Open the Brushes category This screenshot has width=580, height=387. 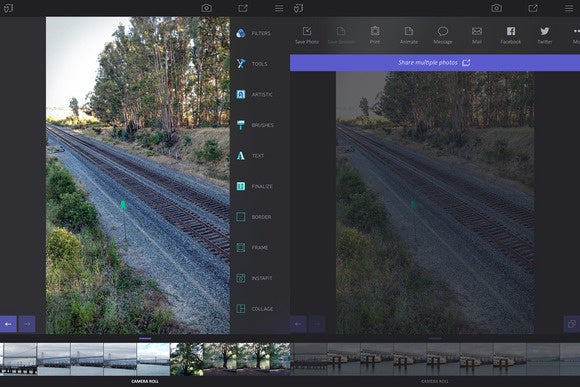[255, 125]
